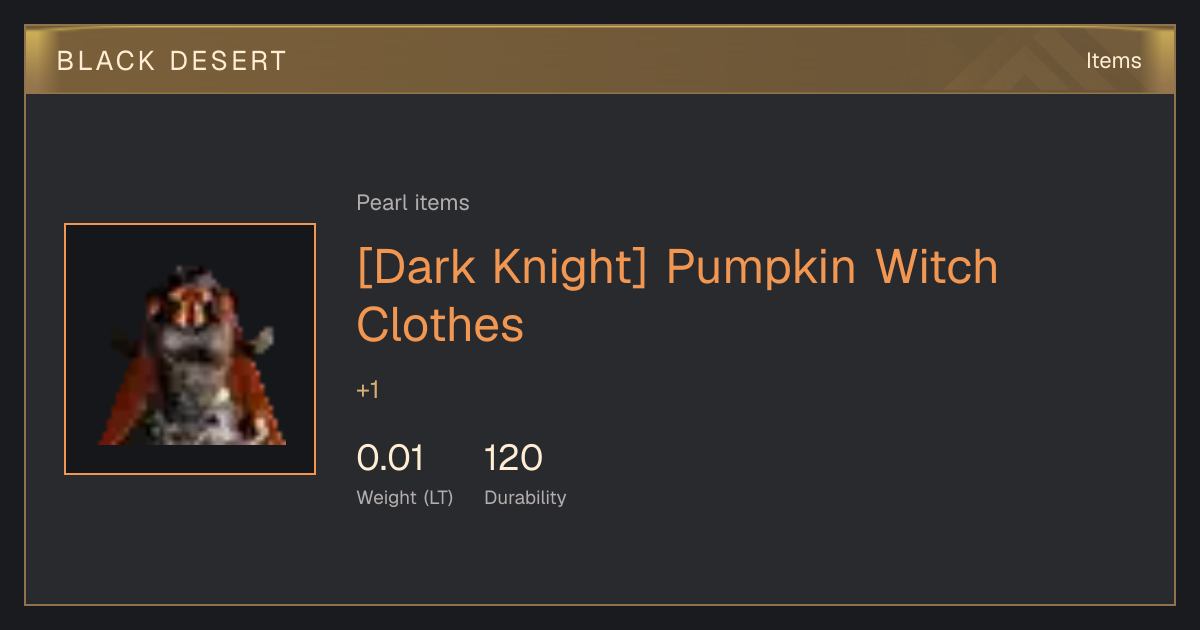Select the Pearl items category label

(413, 203)
